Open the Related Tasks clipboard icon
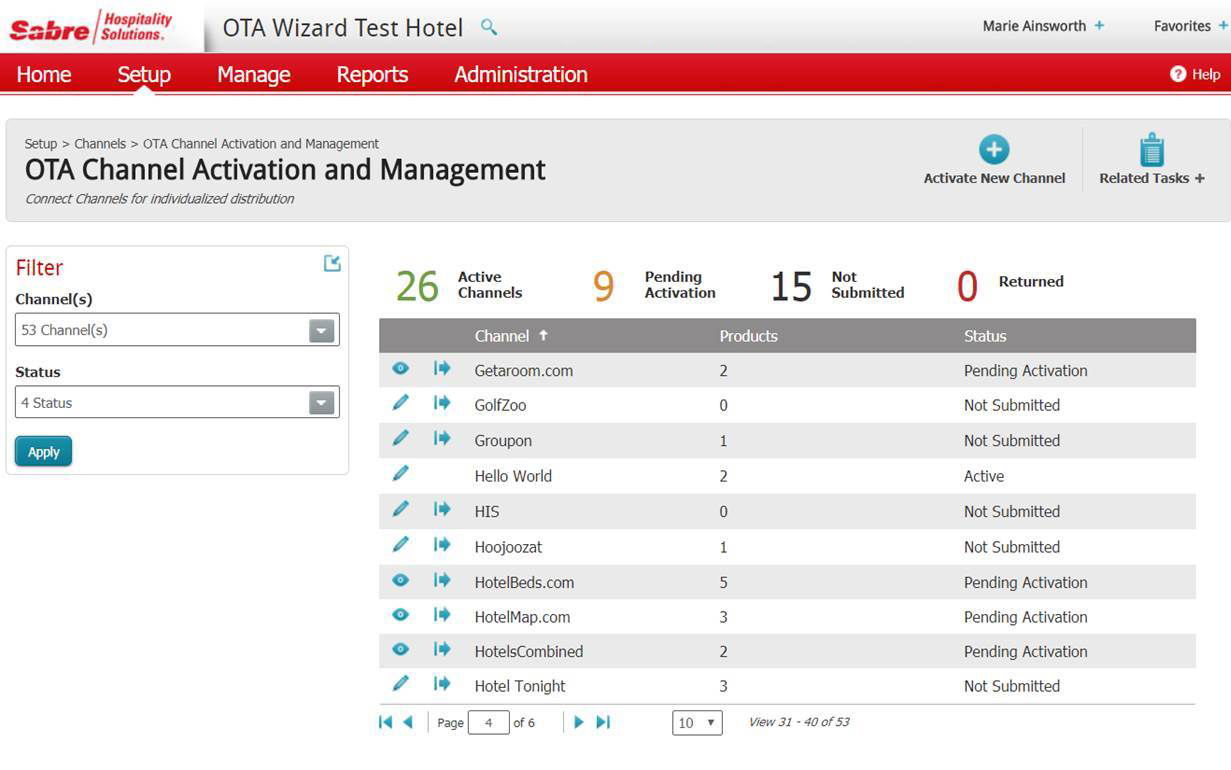Image resolution: width=1231 pixels, height=770 pixels. [x=1152, y=150]
